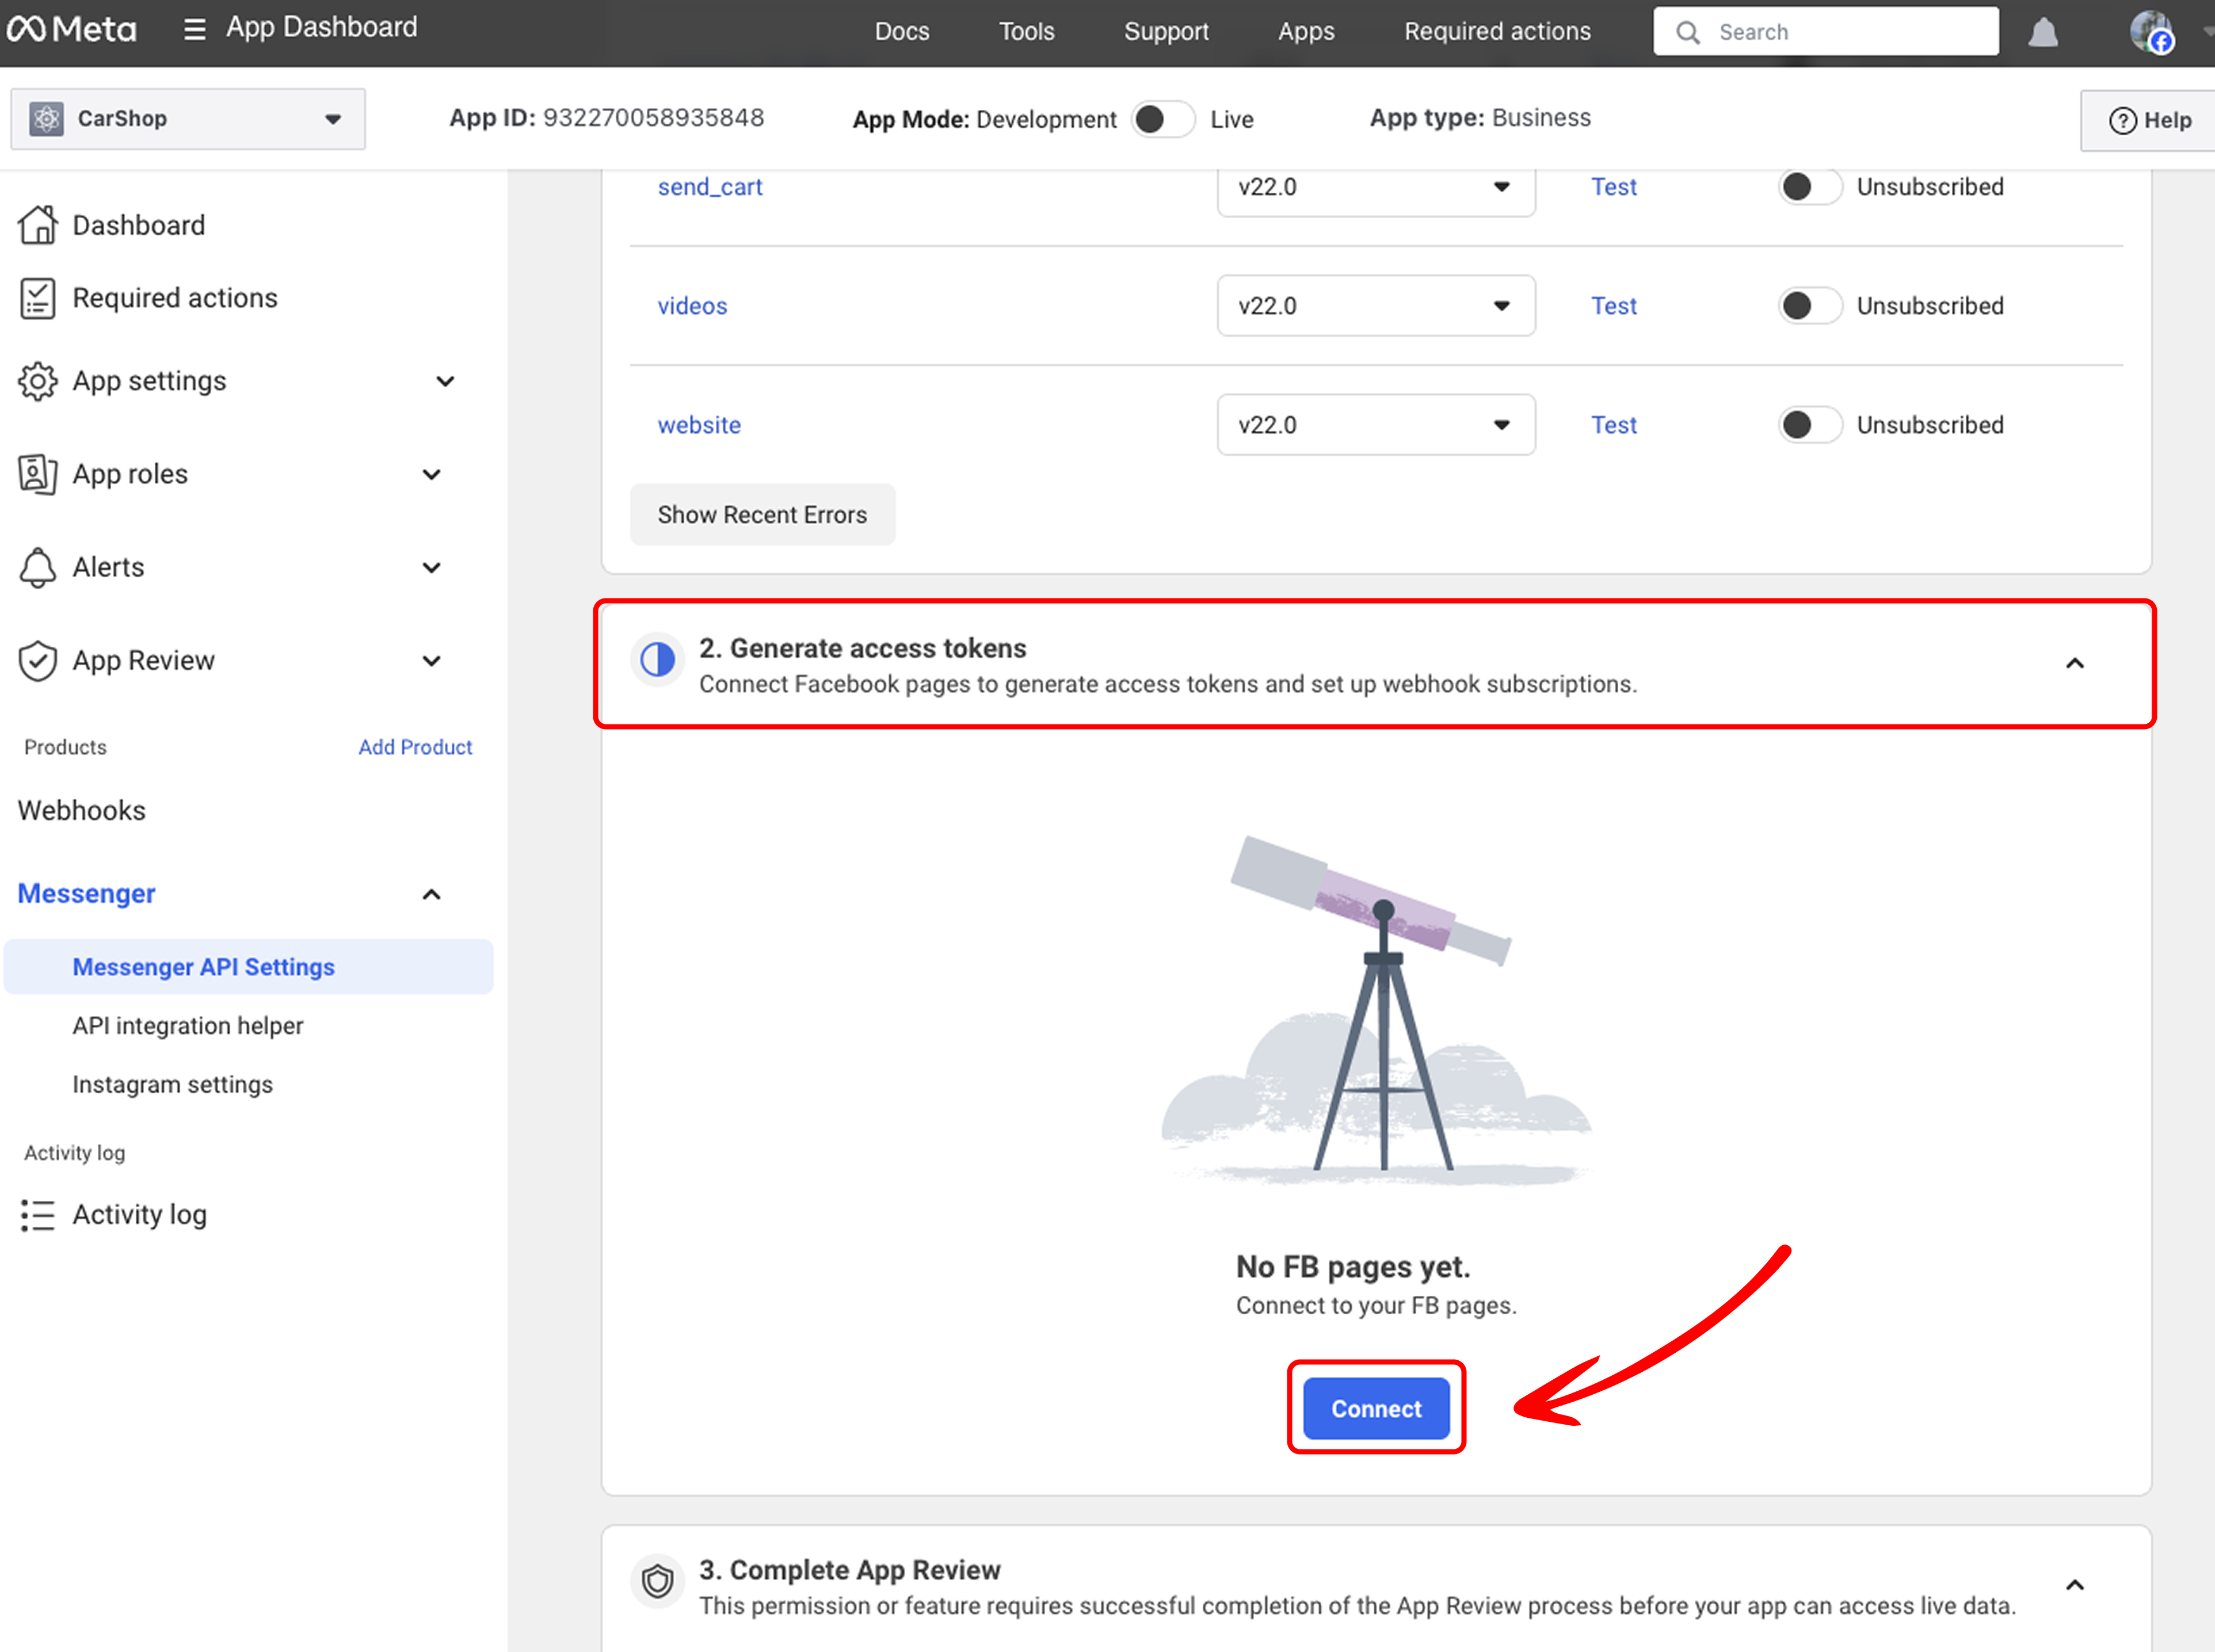Click the magnifier icon in Search
Image resolution: width=2215 pixels, height=1652 pixels.
coord(1688,33)
